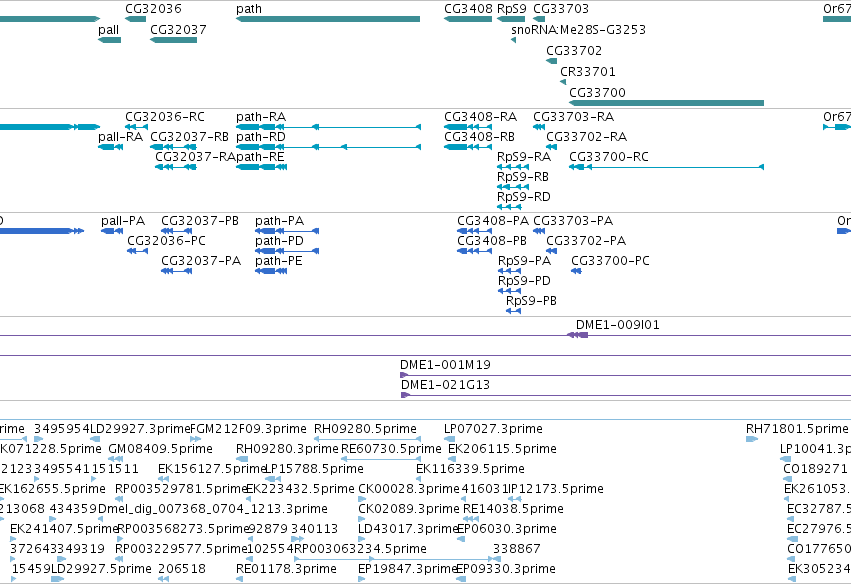
Task: Click the CG32037-RA transcript label
Action: tap(195, 157)
